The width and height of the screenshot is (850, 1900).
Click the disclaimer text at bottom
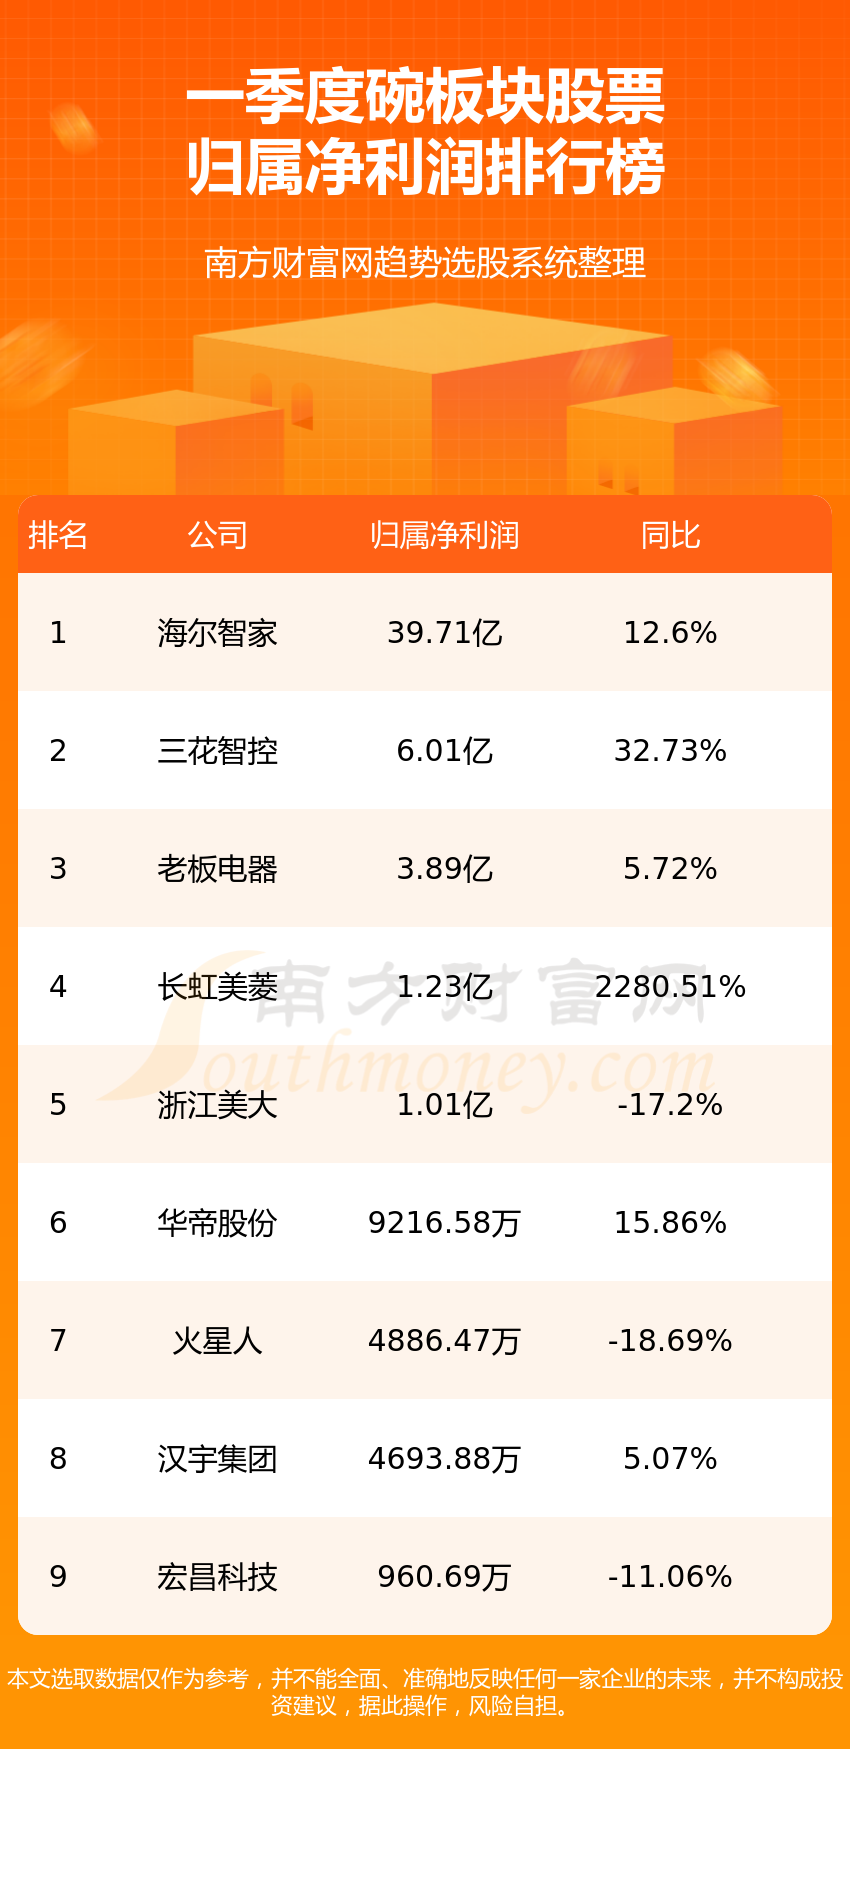tap(425, 1692)
